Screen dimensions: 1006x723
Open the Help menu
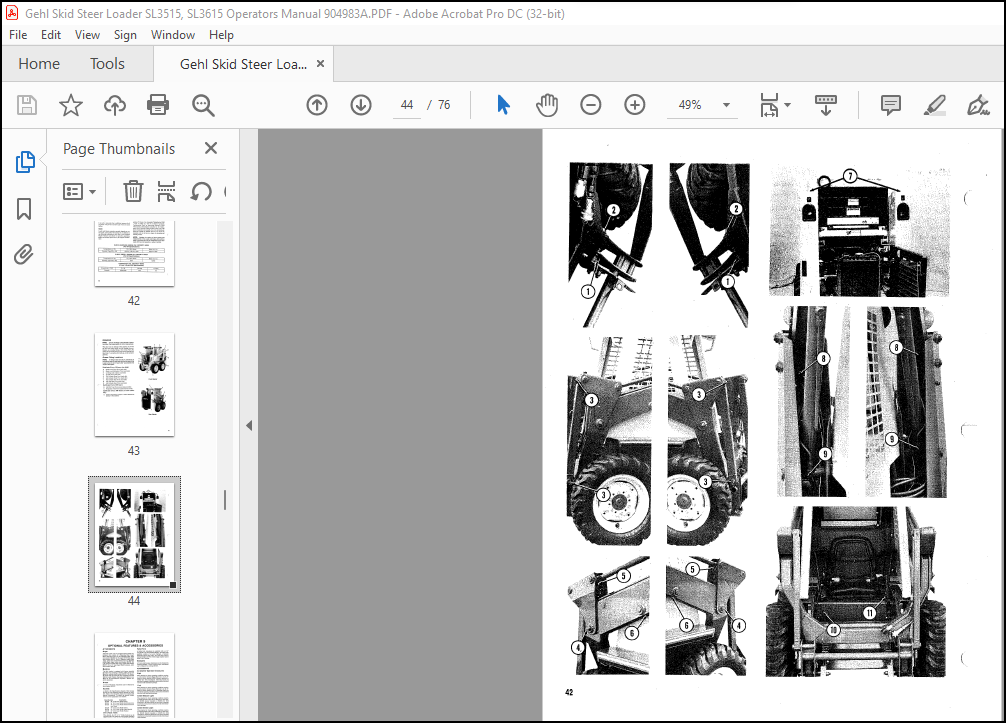221,35
